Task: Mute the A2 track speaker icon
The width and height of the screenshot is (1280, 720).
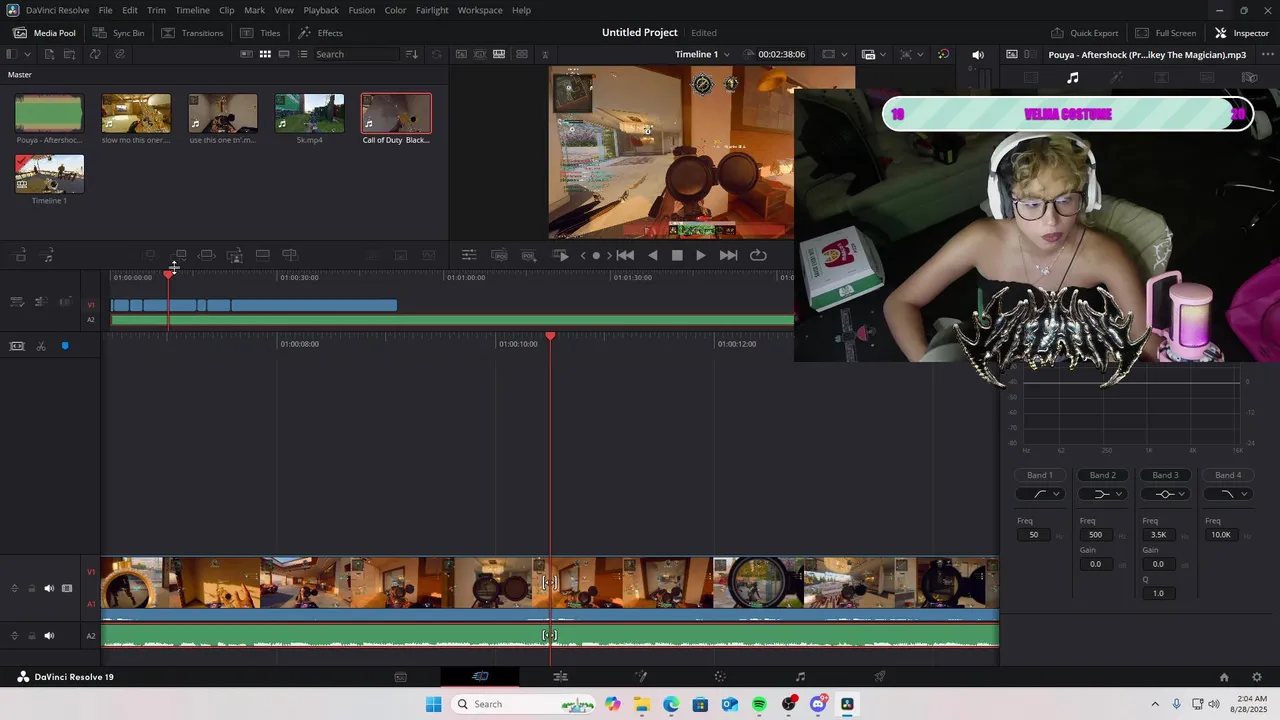Action: click(x=49, y=635)
